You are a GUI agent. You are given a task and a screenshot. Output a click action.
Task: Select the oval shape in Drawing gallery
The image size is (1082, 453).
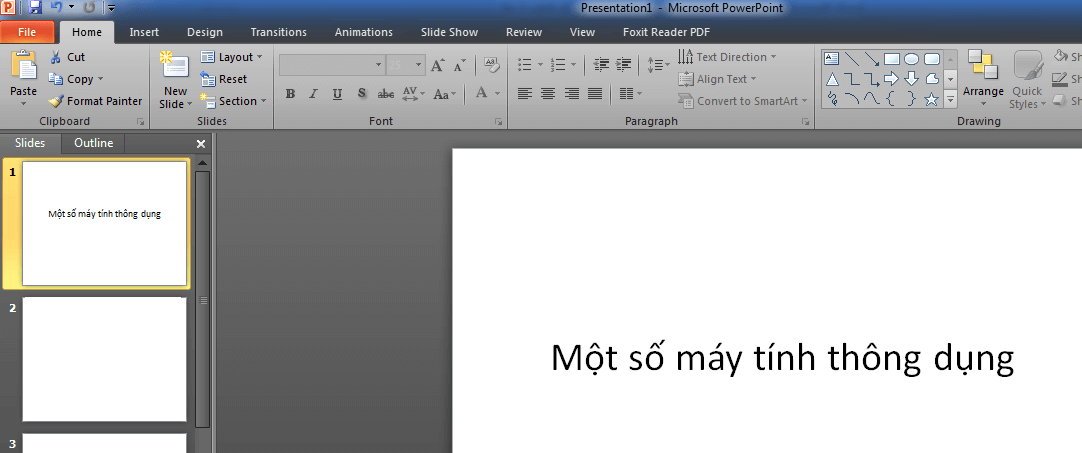click(911, 58)
